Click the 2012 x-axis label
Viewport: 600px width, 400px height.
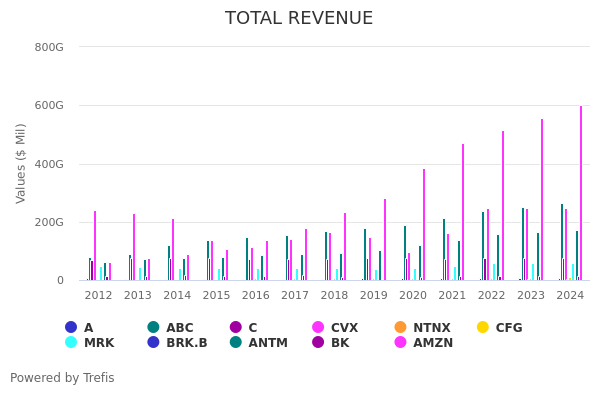(x=98, y=296)
